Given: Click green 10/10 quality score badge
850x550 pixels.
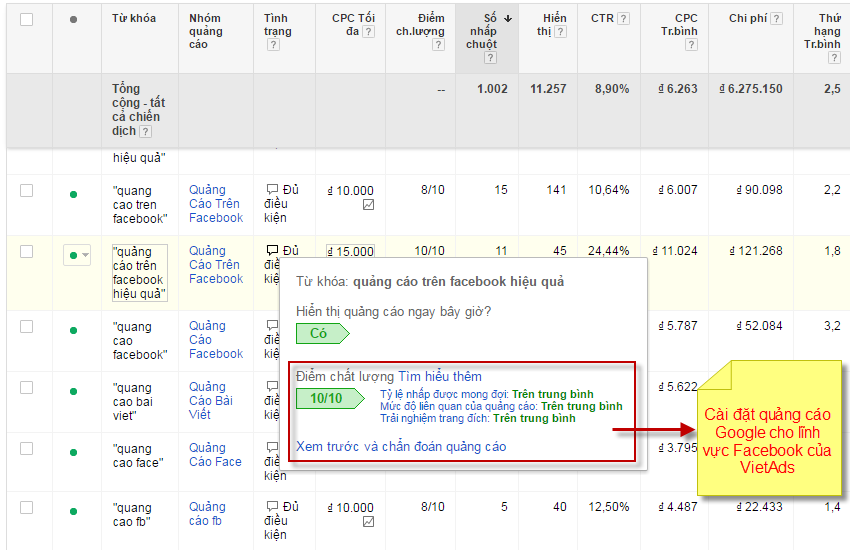Looking at the screenshot, I should pyautogui.click(x=330, y=398).
